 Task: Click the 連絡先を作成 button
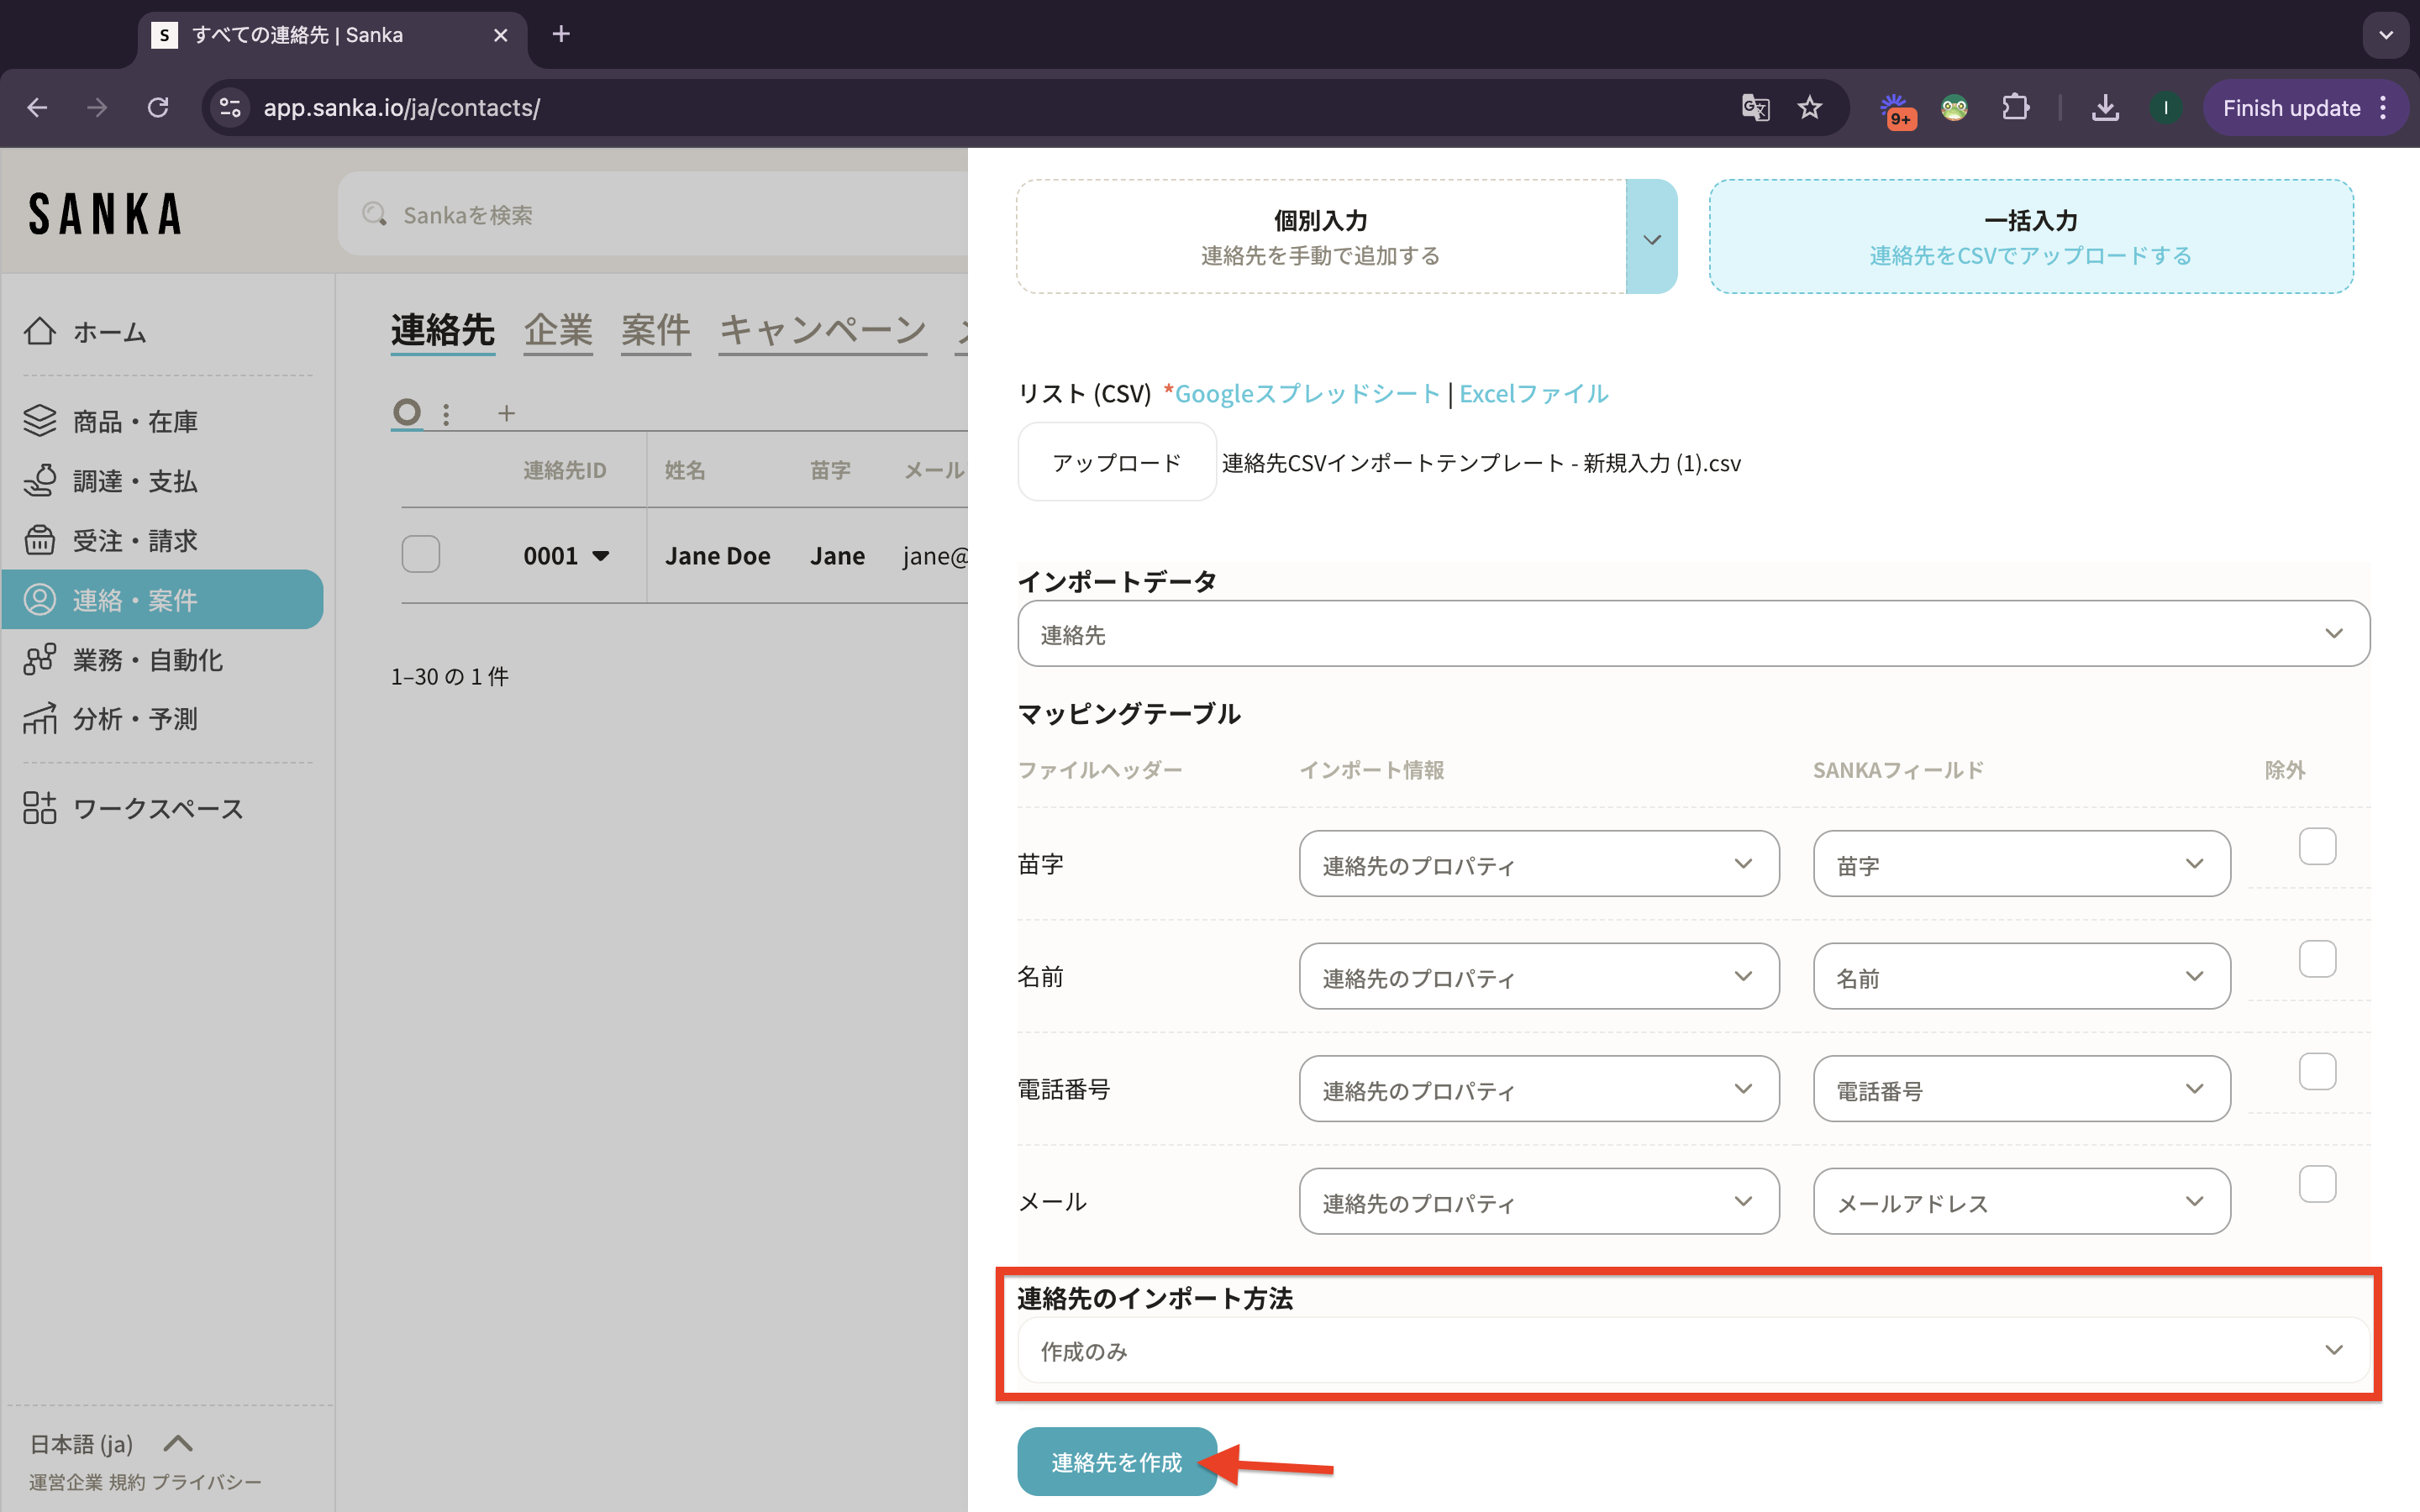(1116, 1462)
